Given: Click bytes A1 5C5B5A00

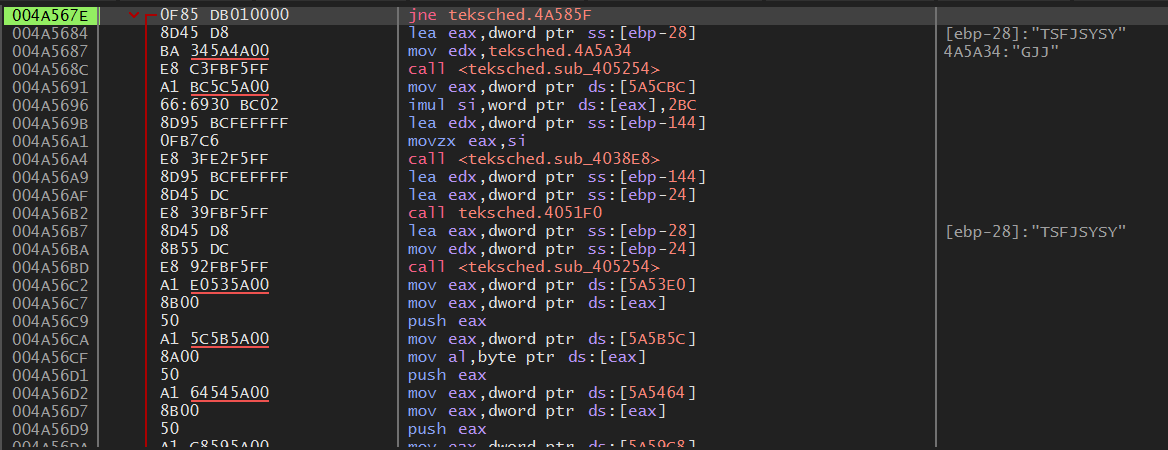Looking at the screenshot, I should click(215, 339).
